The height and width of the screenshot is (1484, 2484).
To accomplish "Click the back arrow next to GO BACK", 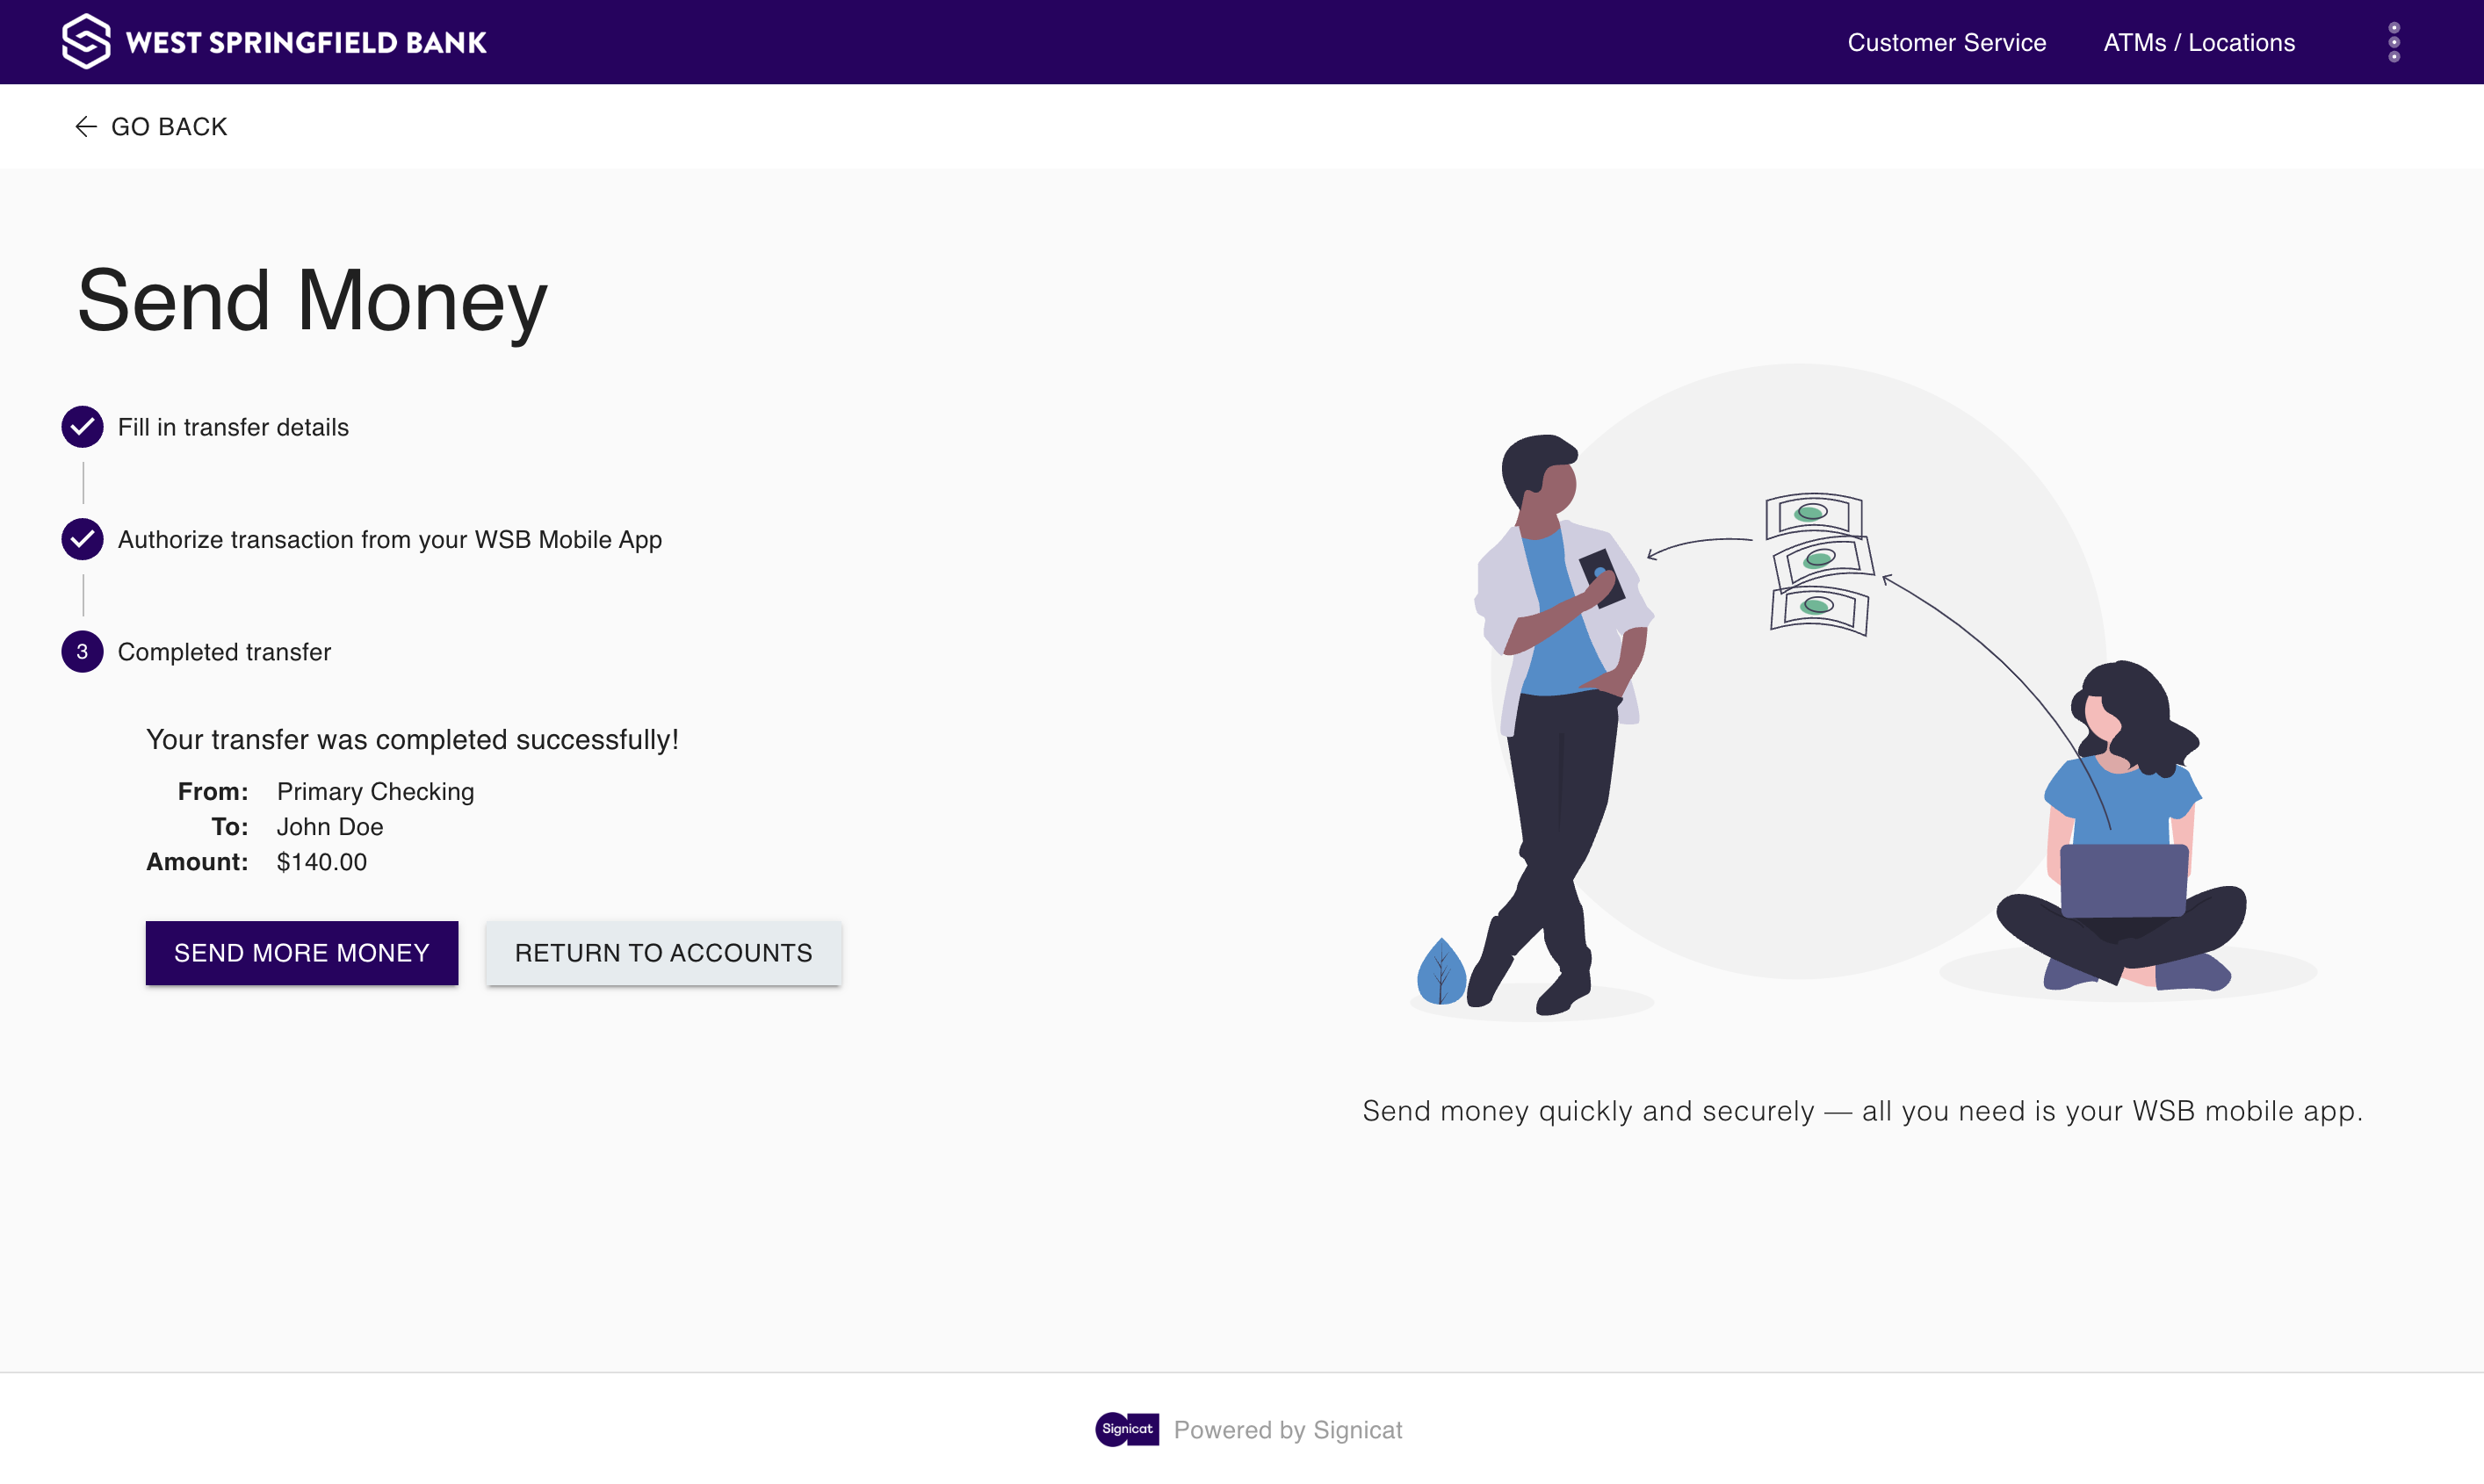I will pyautogui.click(x=86, y=126).
